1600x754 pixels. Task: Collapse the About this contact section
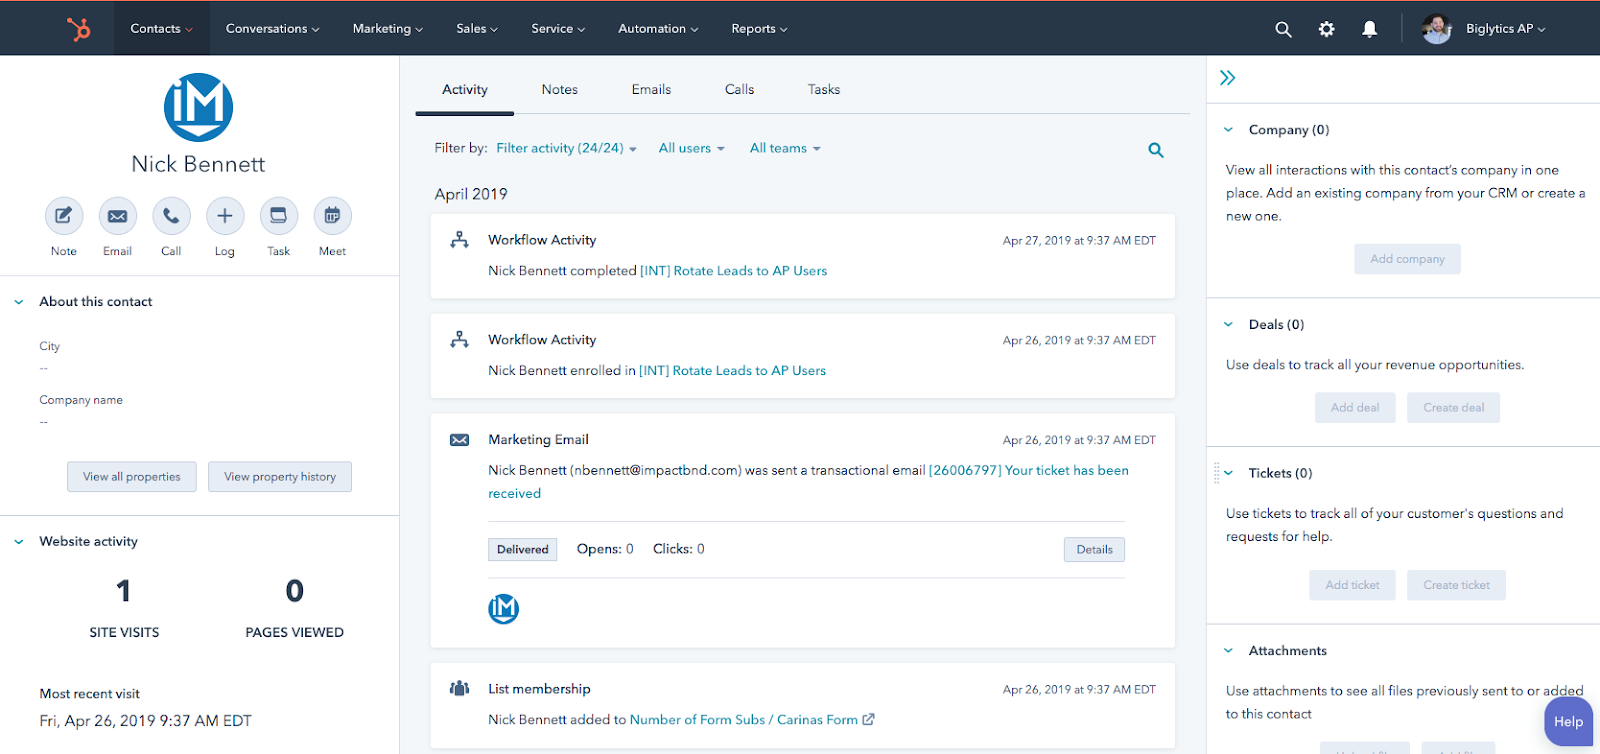point(19,302)
